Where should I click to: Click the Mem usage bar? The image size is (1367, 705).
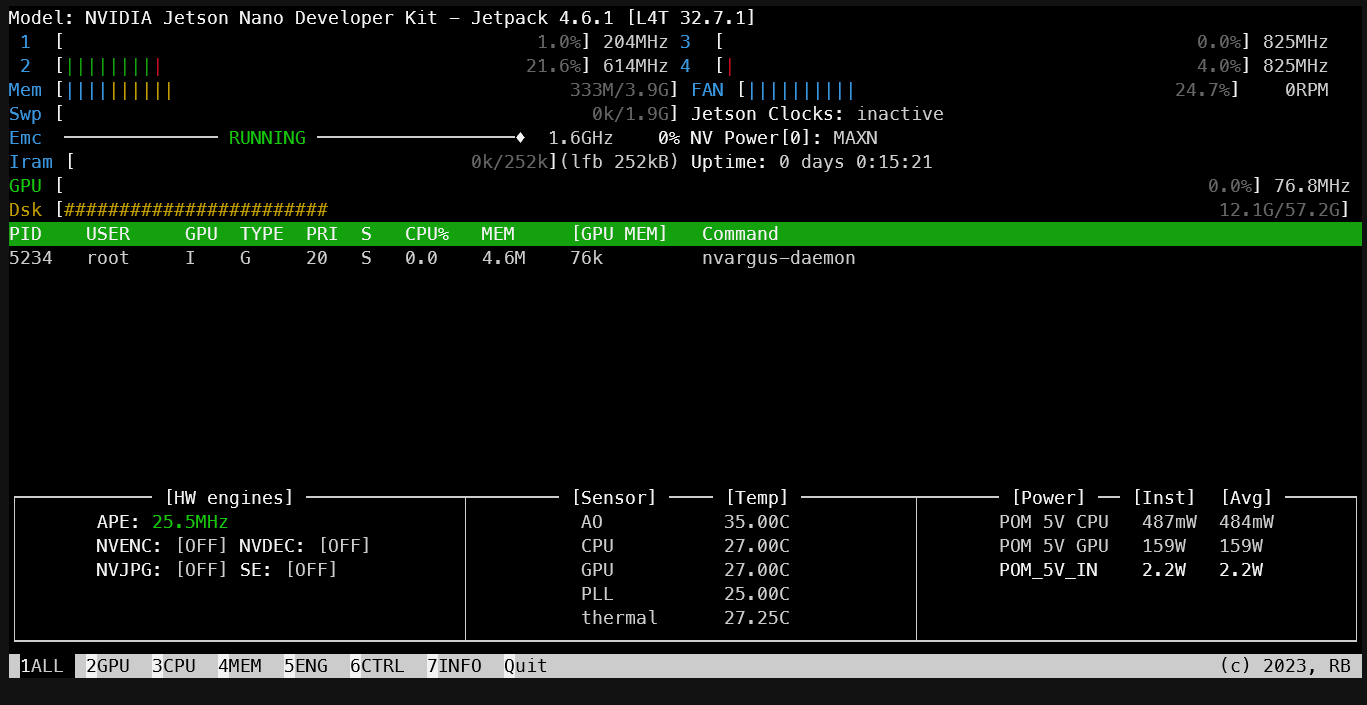[x=365, y=90]
